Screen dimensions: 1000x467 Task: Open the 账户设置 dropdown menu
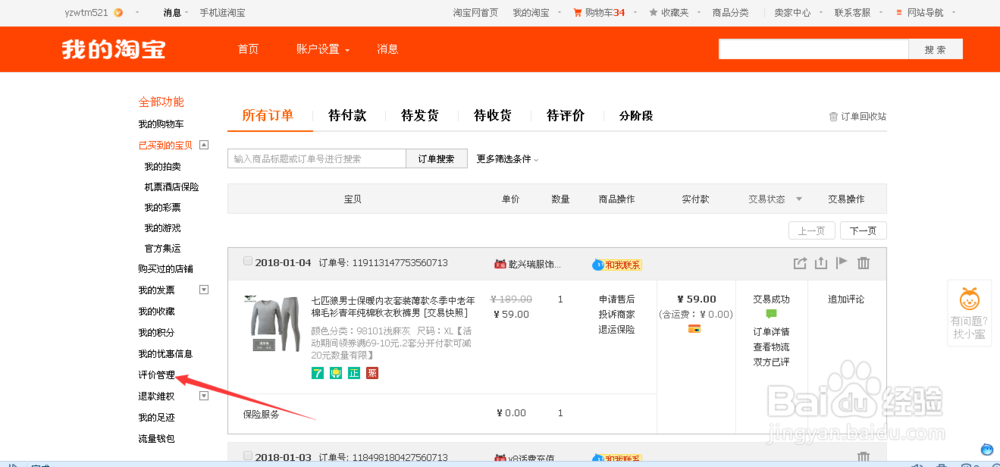point(323,50)
